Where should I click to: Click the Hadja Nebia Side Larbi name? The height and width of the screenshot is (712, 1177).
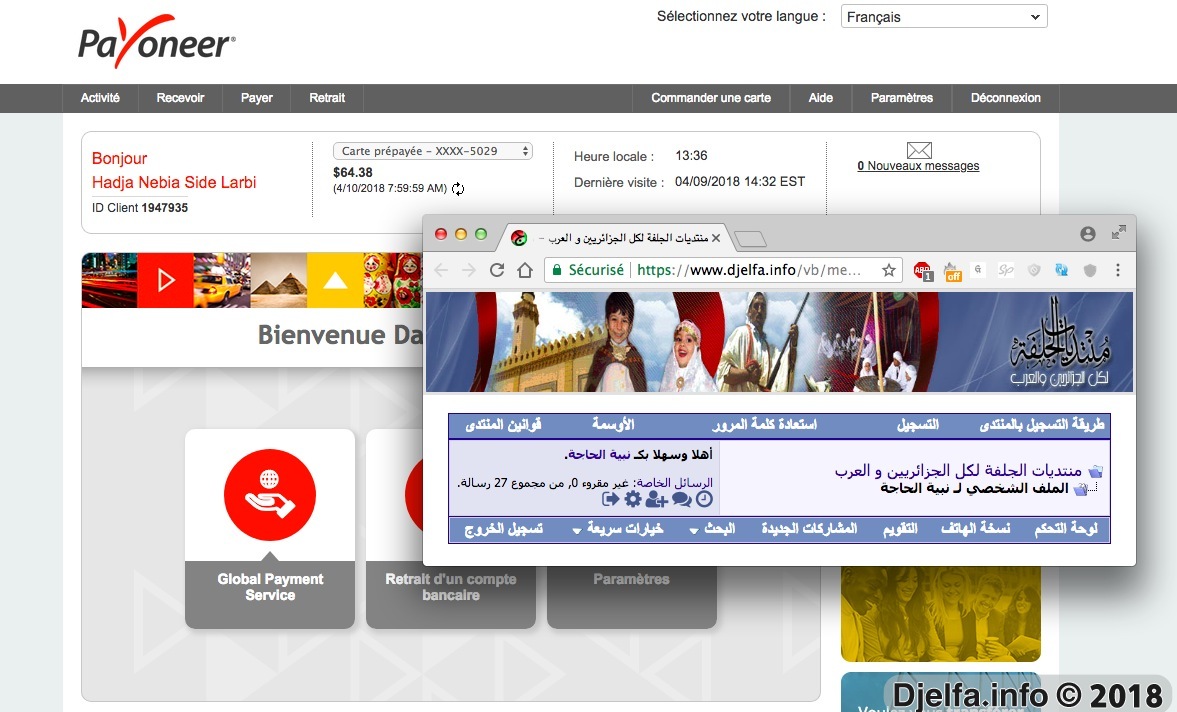174,182
